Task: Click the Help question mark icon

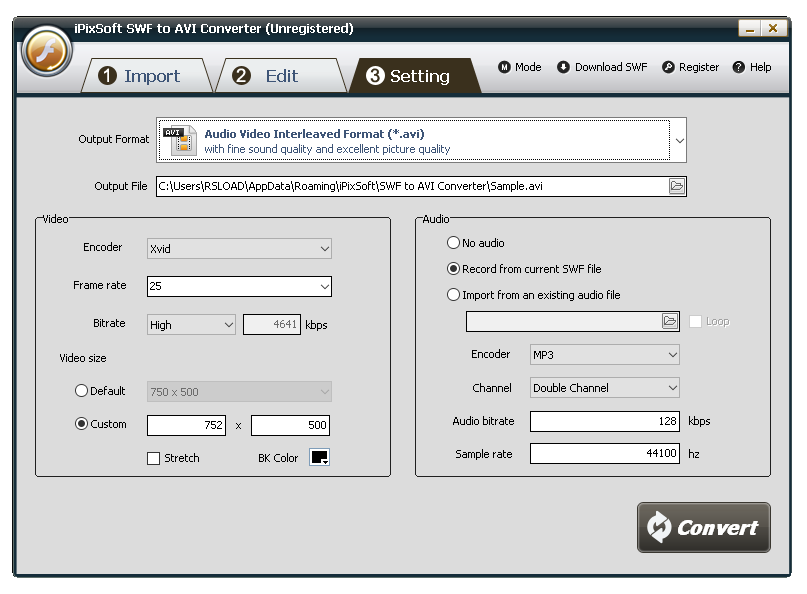Action: click(x=739, y=67)
